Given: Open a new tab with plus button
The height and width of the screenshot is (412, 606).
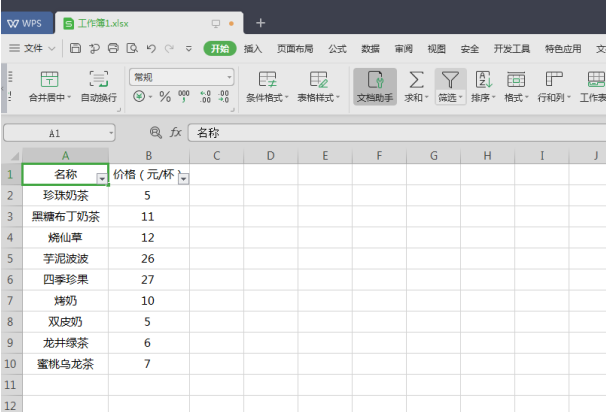Looking at the screenshot, I should (x=260, y=23).
